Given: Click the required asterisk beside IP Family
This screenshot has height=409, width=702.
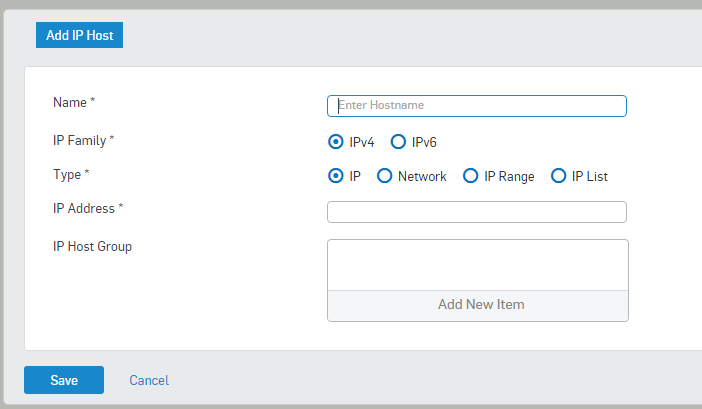Looking at the screenshot, I should click(x=112, y=139).
